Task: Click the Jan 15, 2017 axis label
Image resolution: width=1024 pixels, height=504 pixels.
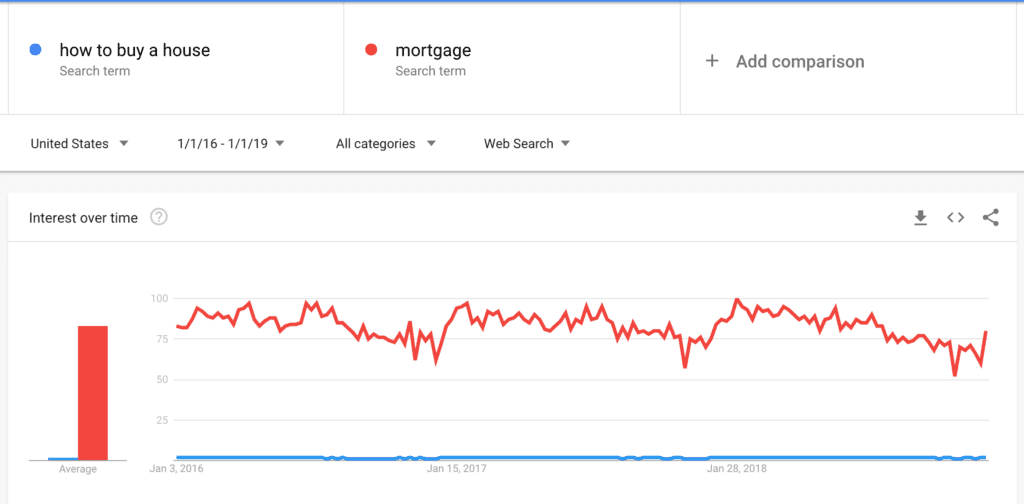Action: [x=456, y=469]
